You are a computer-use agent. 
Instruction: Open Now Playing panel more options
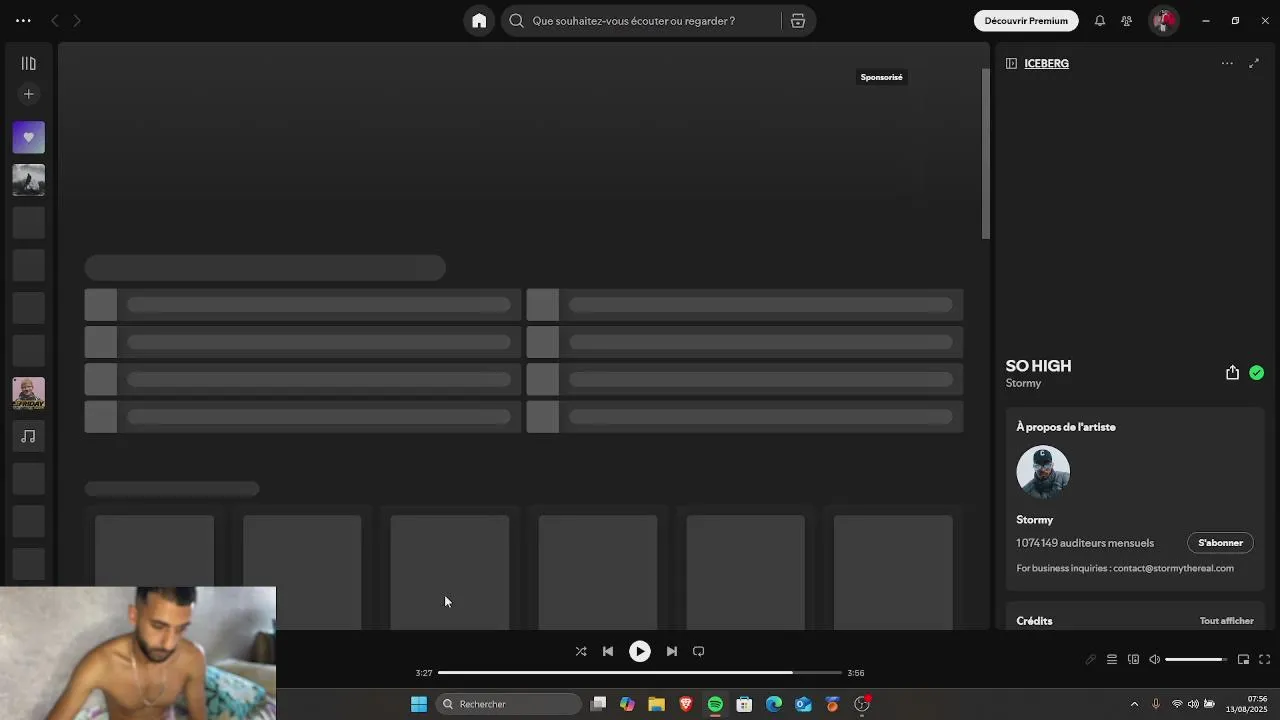[x=1227, y=63]
